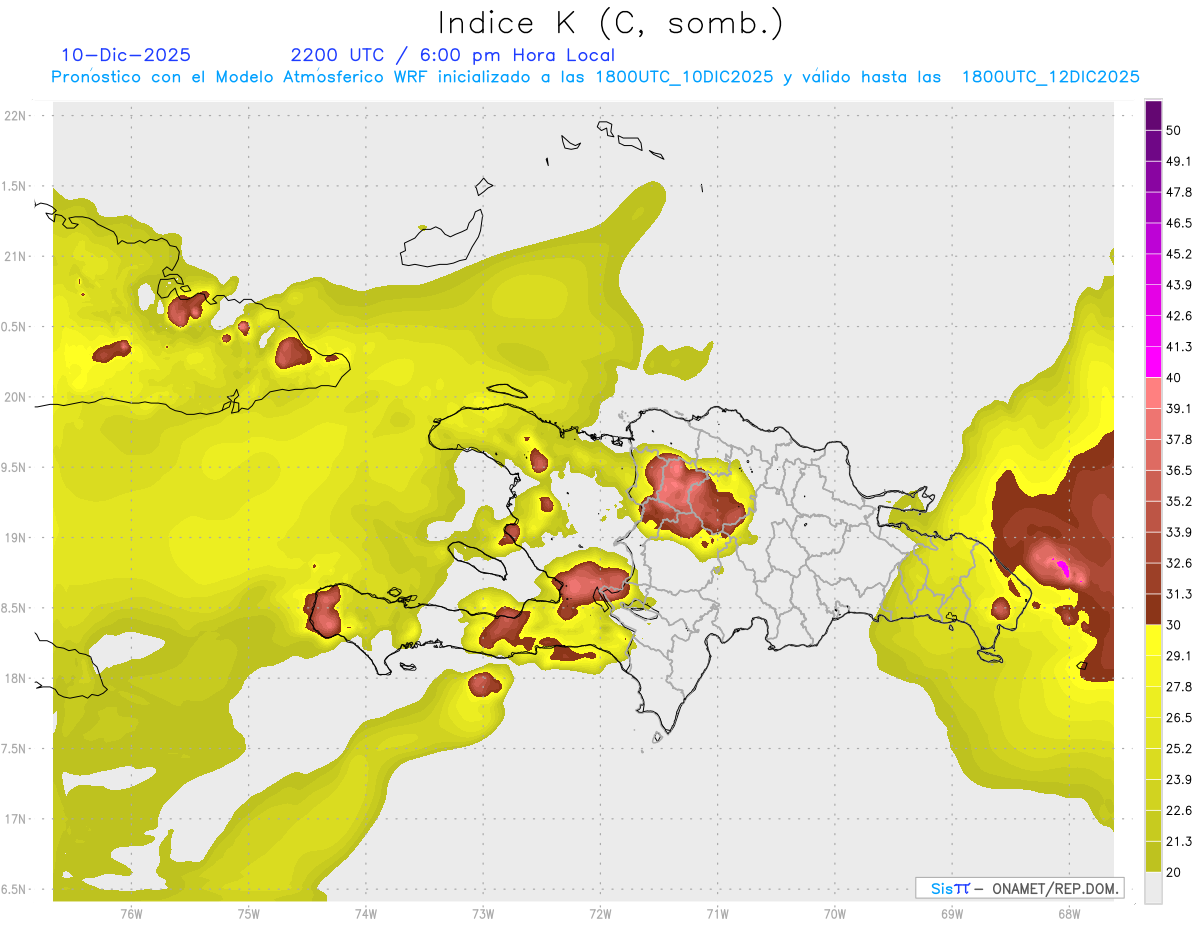Click the colorbar value 35.2
This screenshot has width=1200, height=927.
pyautogui.click(x=1179, y=501)
